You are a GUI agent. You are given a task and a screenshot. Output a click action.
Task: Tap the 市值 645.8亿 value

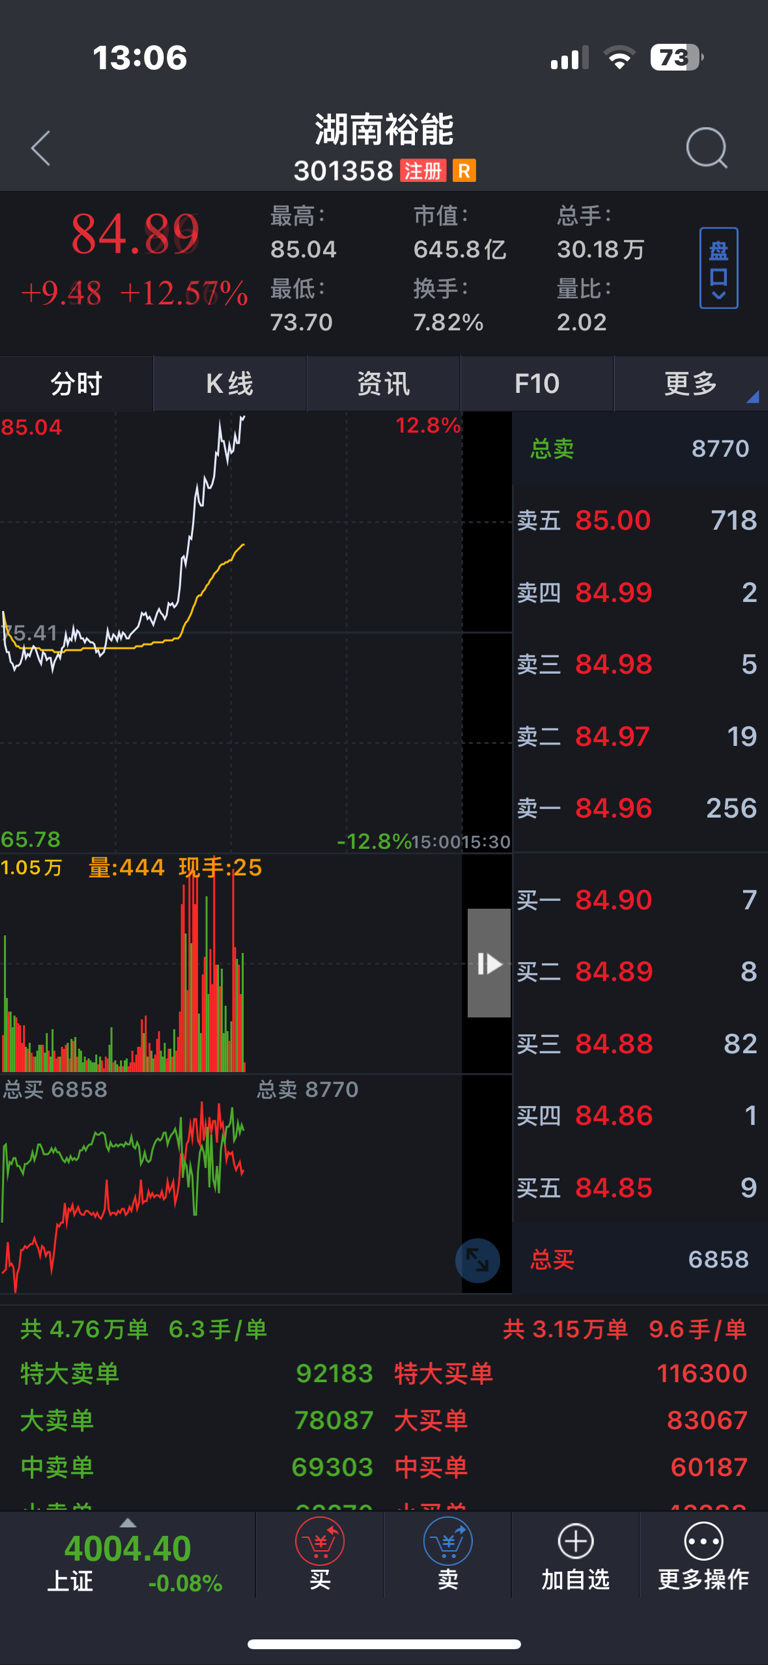tap(460, 249)
